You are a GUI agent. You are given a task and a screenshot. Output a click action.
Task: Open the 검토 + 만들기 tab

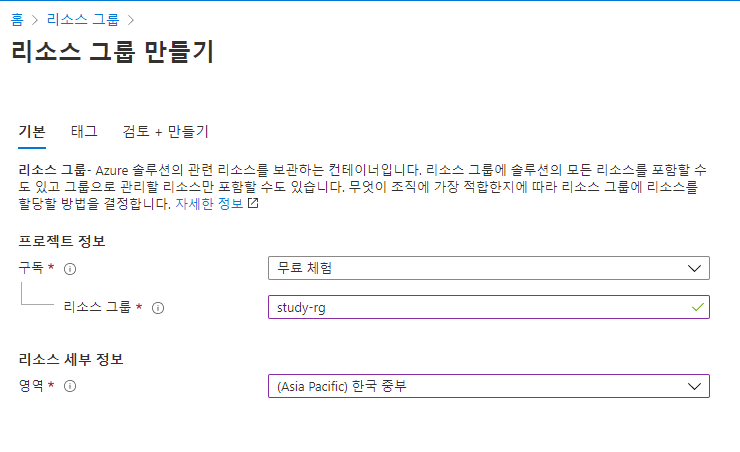(x=165, y=131)
